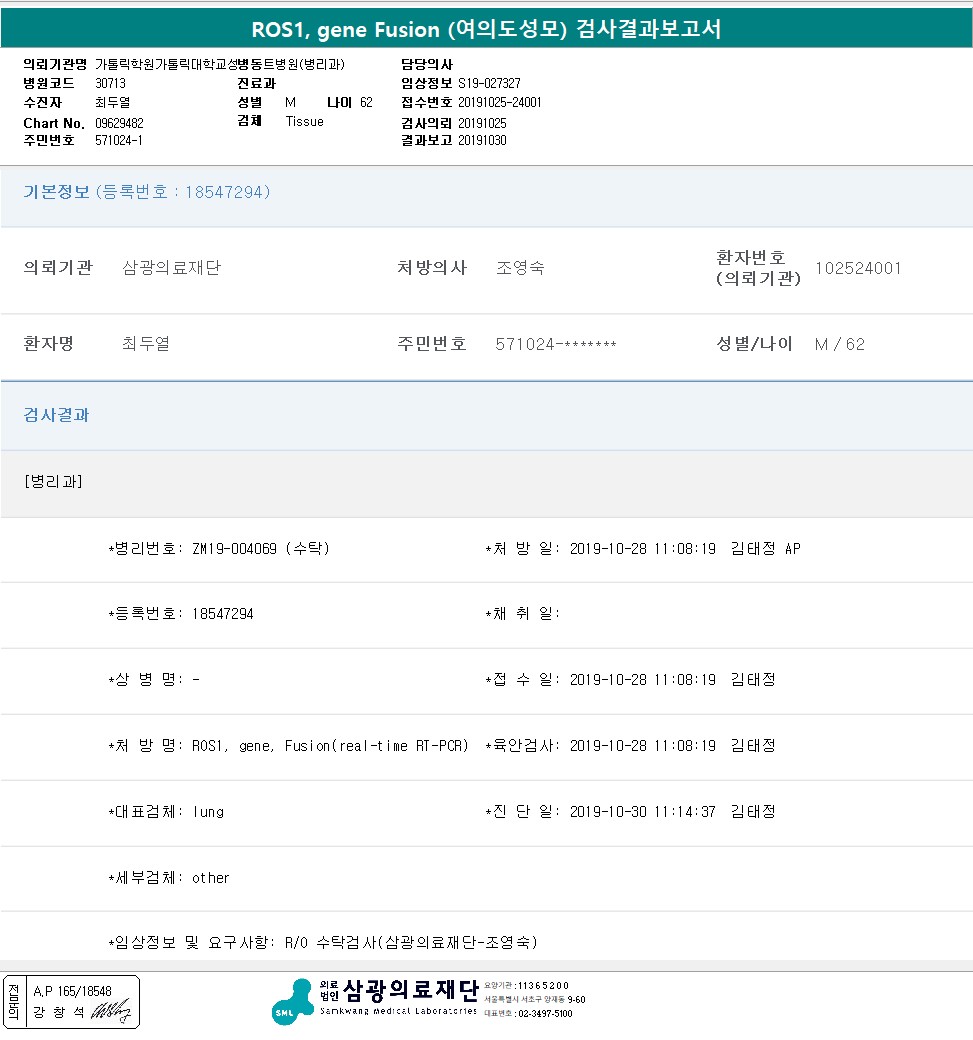Image resolution: width=973 pixels, height=1040 pixels.
Task: Click the 처방명 ROS1 gene Fusion text
Action: (x=330, y=746)
